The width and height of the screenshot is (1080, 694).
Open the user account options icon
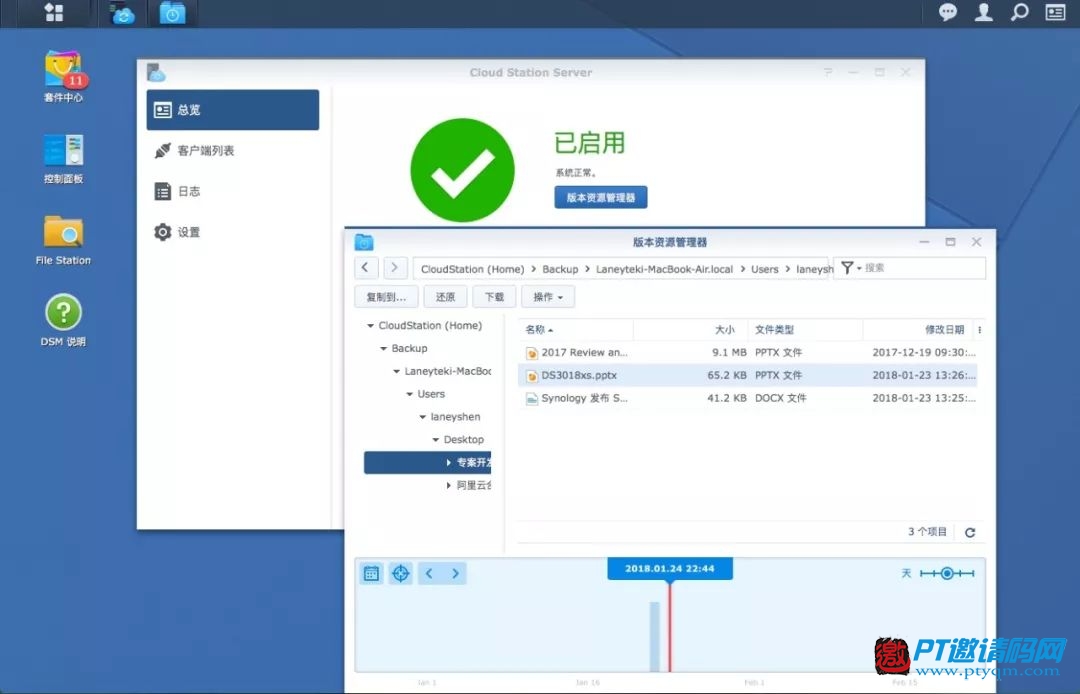[x=984, y=12]
